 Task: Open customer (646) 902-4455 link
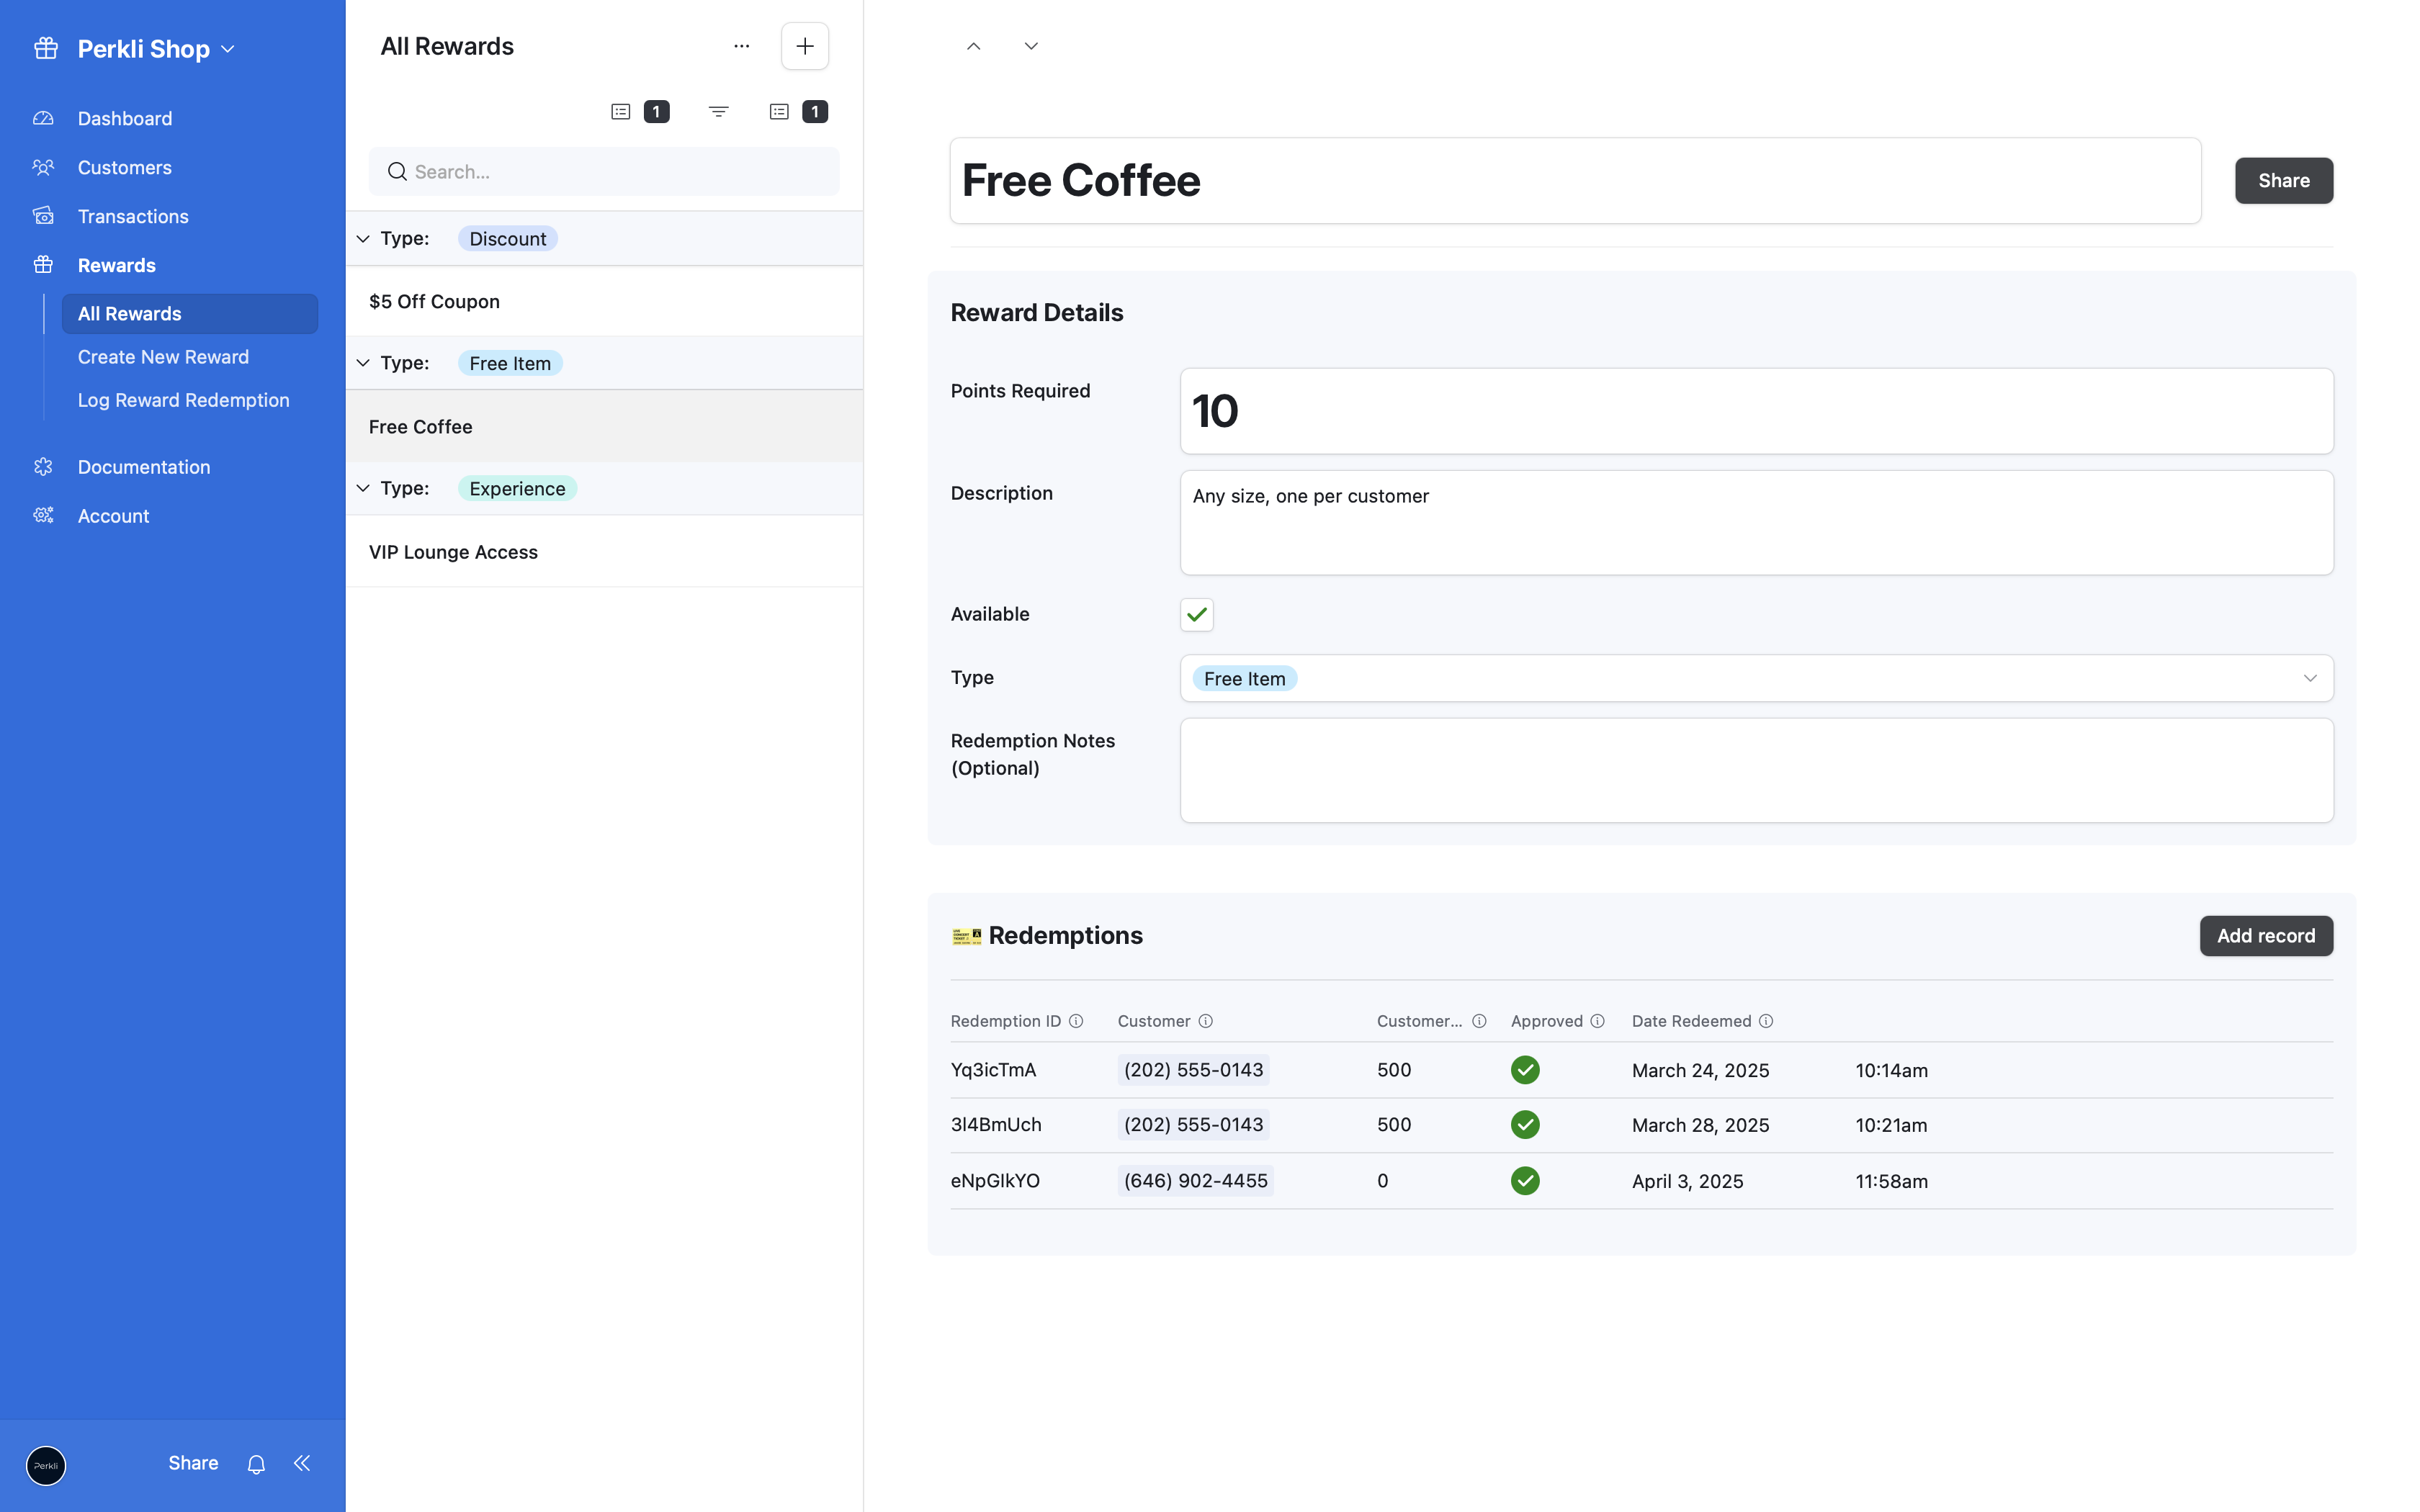click(x=1195, y=1181)
